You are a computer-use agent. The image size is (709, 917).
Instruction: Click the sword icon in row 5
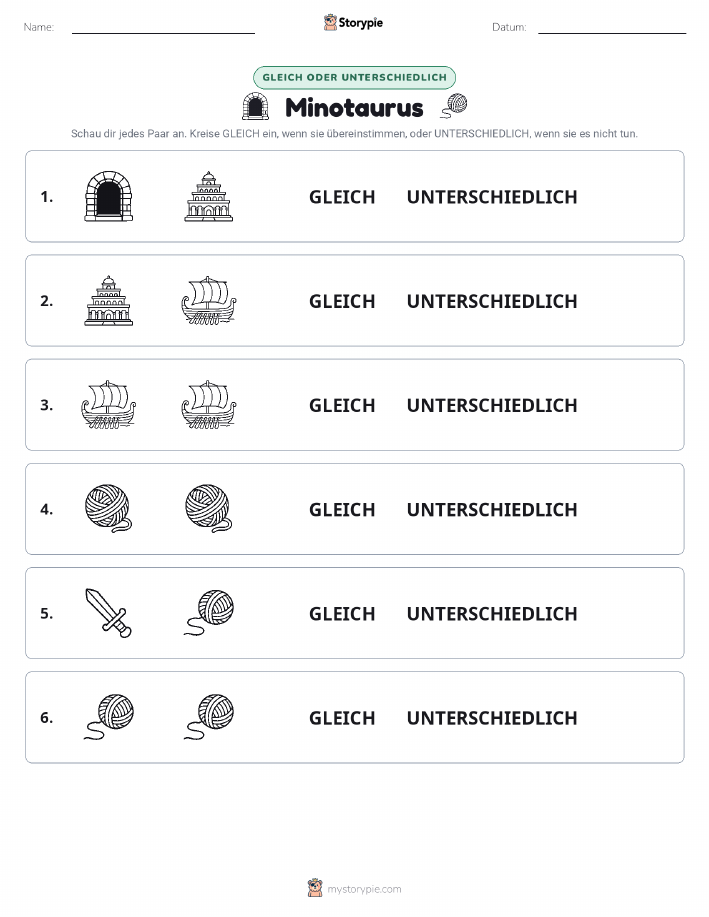(109, 613)
